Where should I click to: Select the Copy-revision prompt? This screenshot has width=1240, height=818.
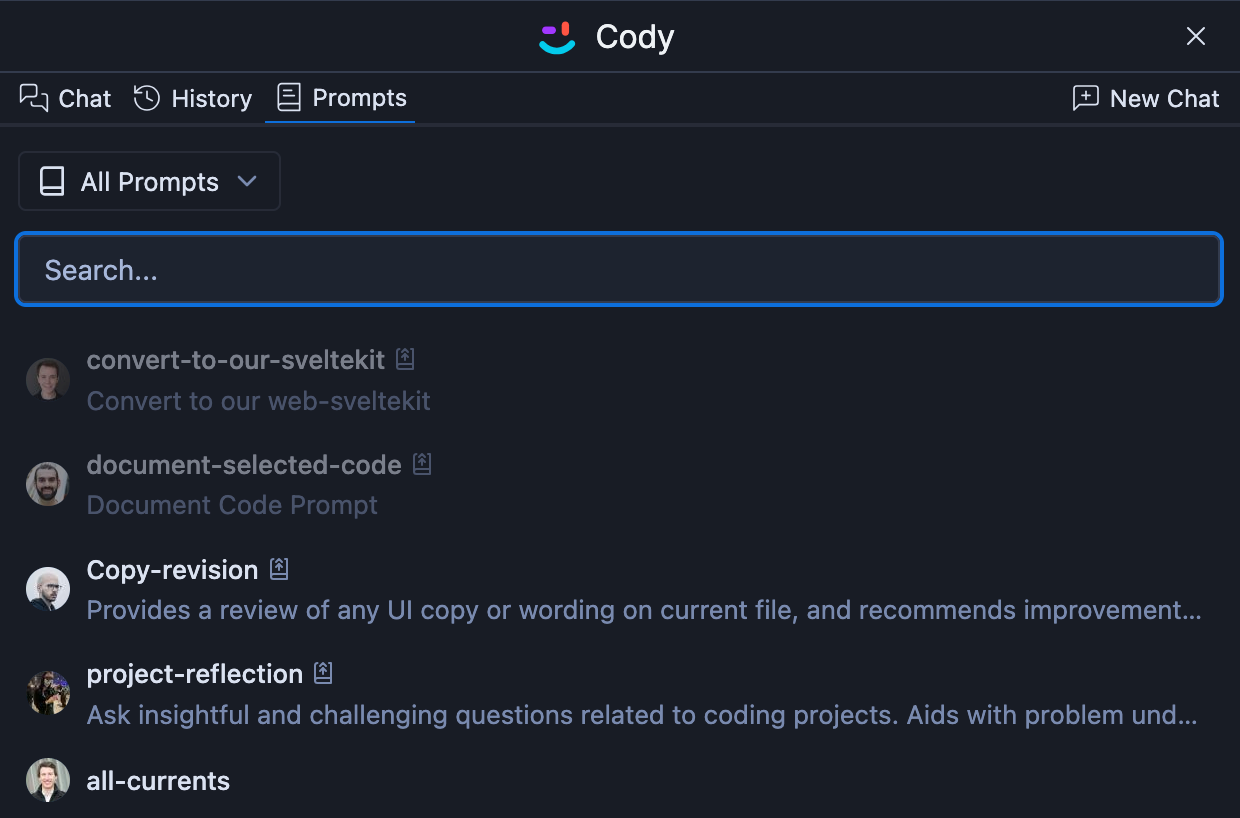pyautogui.click(x=172, y=570)
